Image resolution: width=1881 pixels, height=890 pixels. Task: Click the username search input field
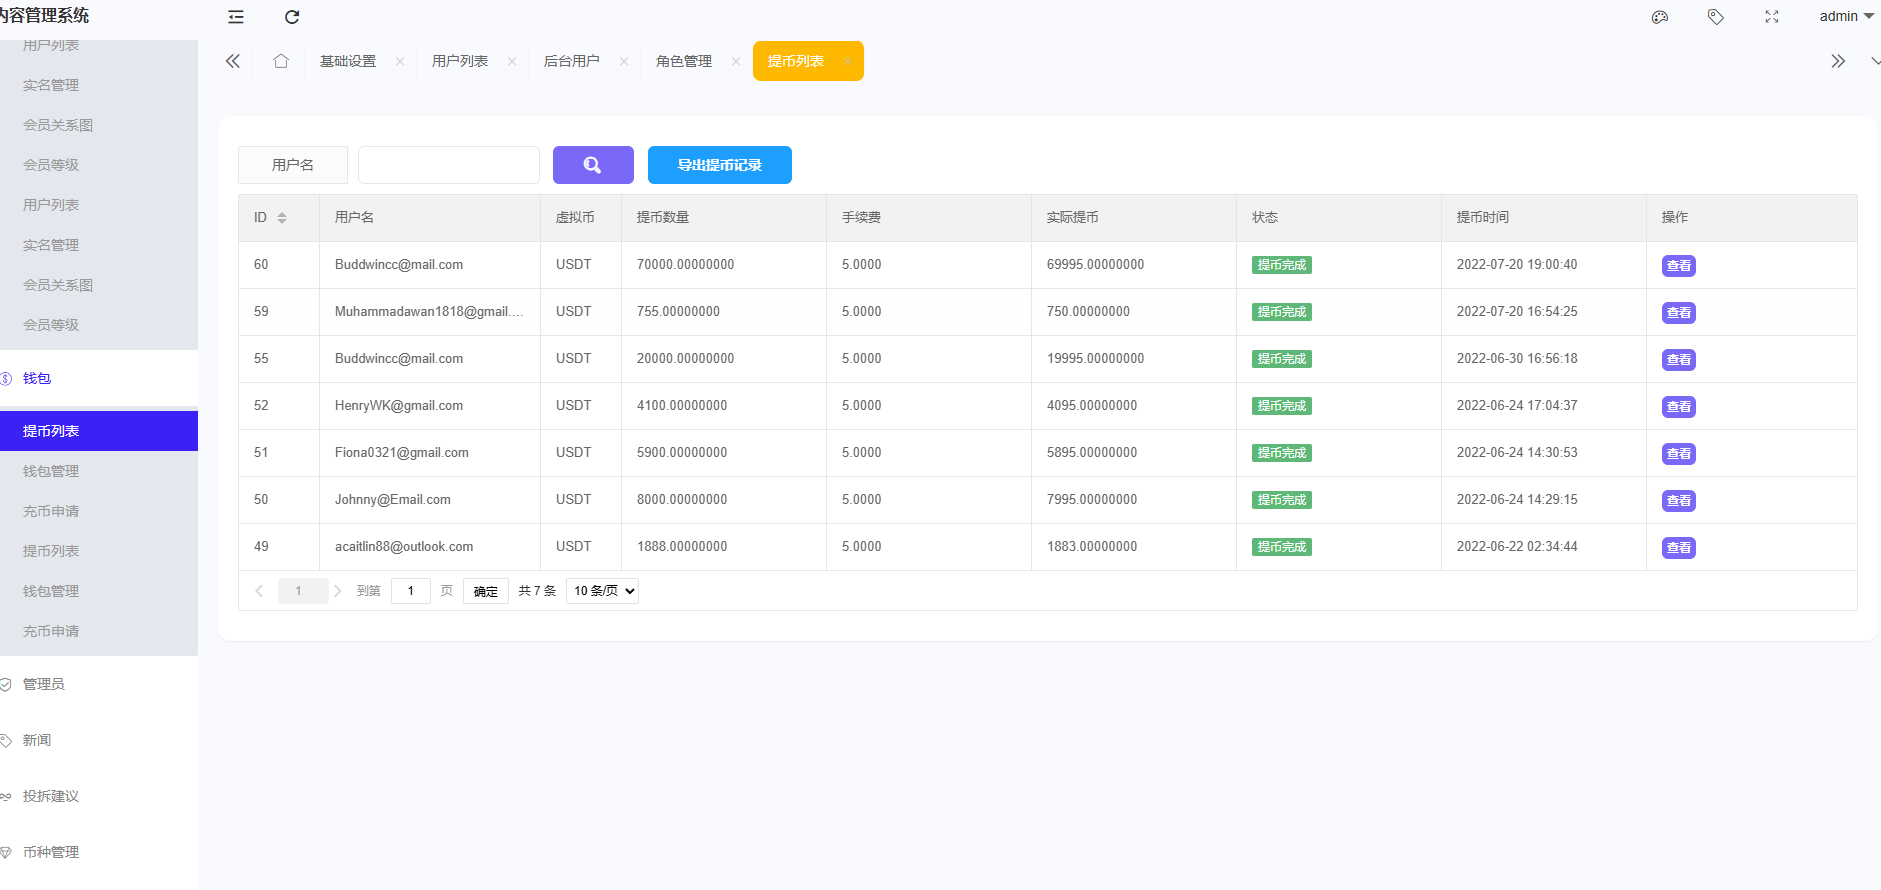(x=449, y=165)
